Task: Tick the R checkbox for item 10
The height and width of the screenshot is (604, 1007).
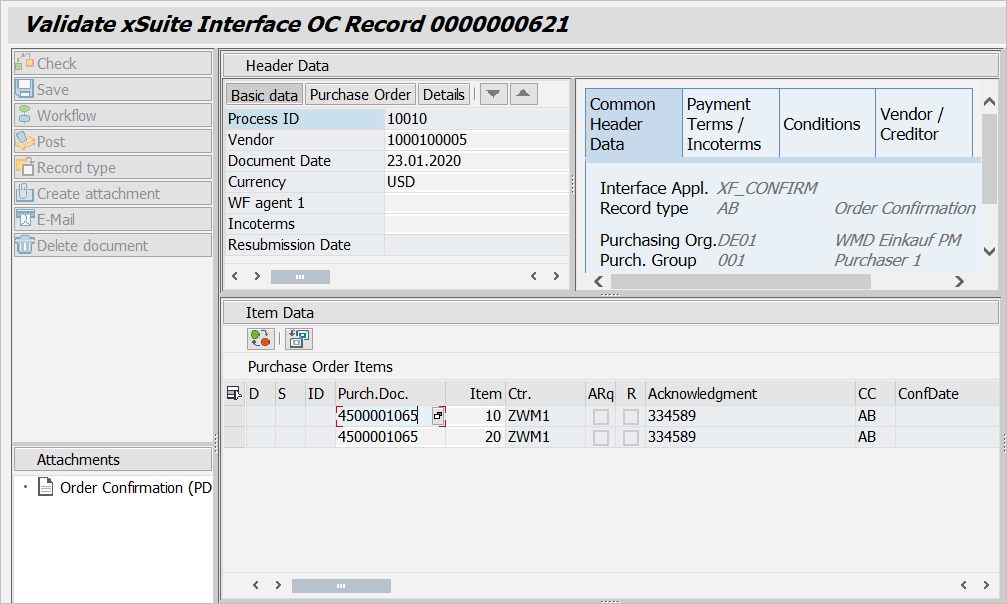Action: click(631, 416)
